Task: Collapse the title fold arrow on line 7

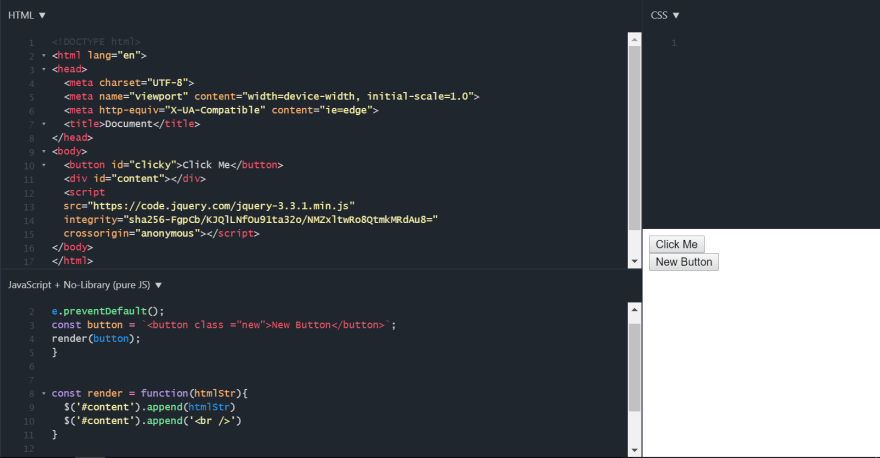Action: 44,123
